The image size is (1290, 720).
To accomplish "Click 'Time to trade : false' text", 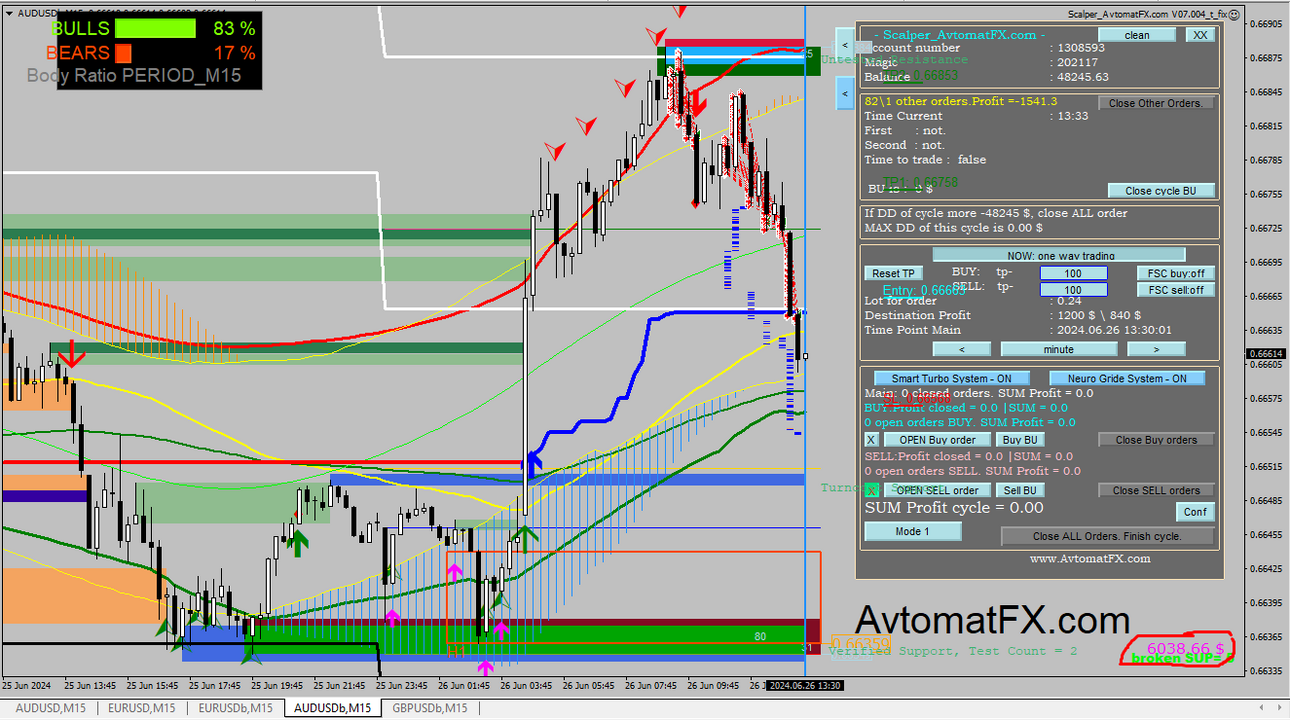I will (x=925, y=160).
